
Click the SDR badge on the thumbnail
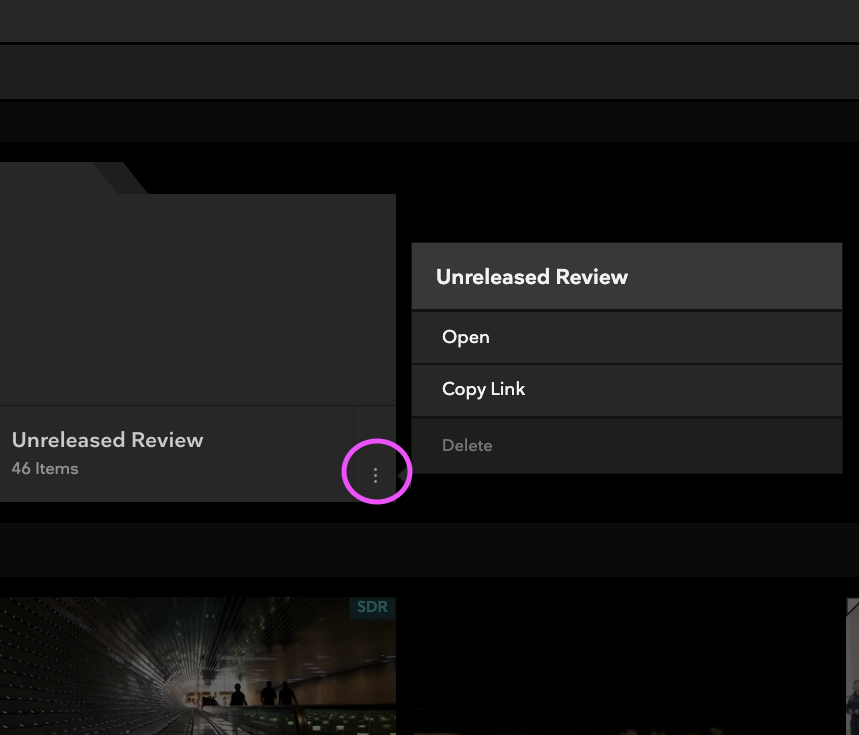(373, 607)
